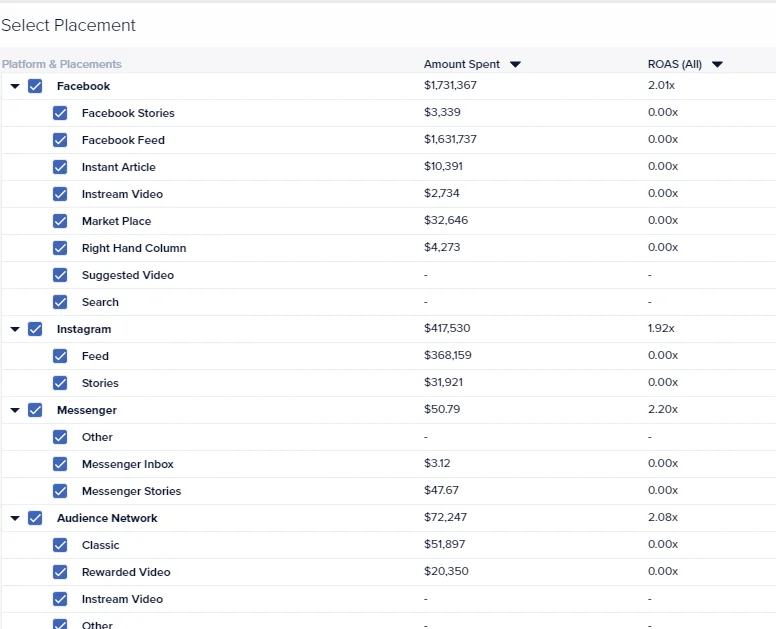776x629 pixels.
Task: Uncheck the Market Place checkbox
Action: coord(60,221)
